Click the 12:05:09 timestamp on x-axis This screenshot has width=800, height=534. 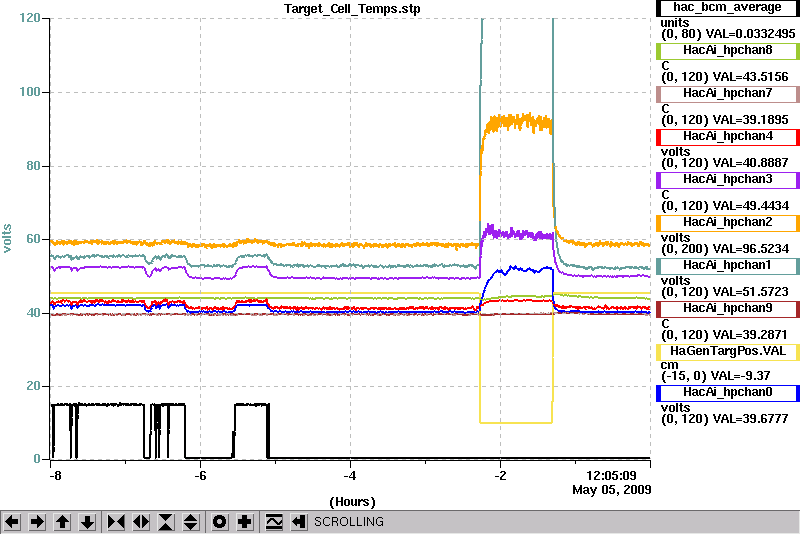611,476
